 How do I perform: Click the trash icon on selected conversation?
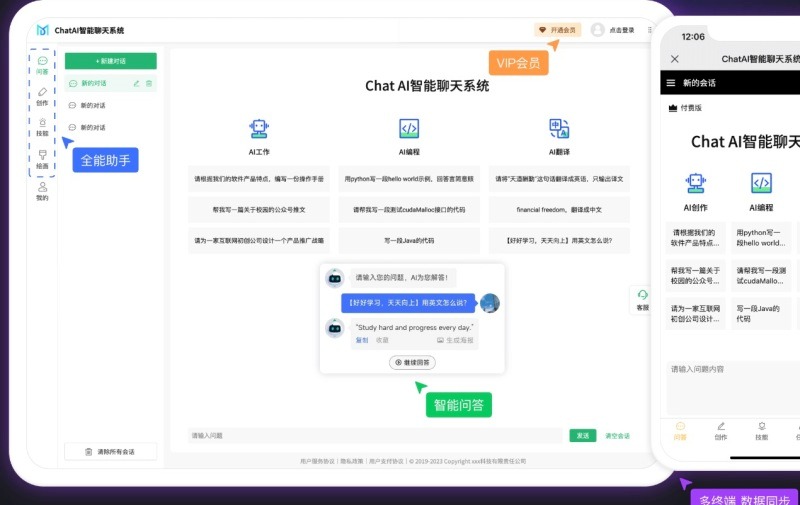149,83
